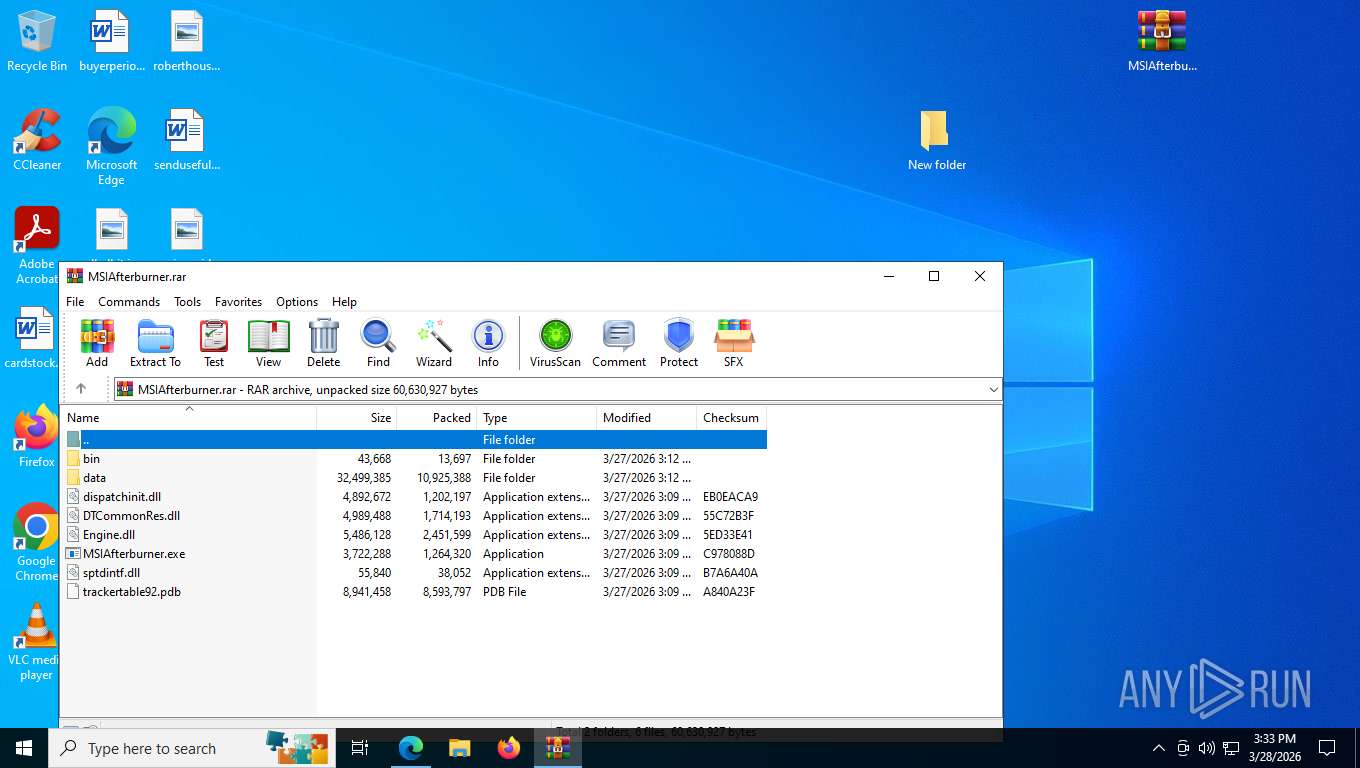This screenshot has width=1360, height=768.
Task: Show hidden system tray icons
Action: [x=1158, y=748]
